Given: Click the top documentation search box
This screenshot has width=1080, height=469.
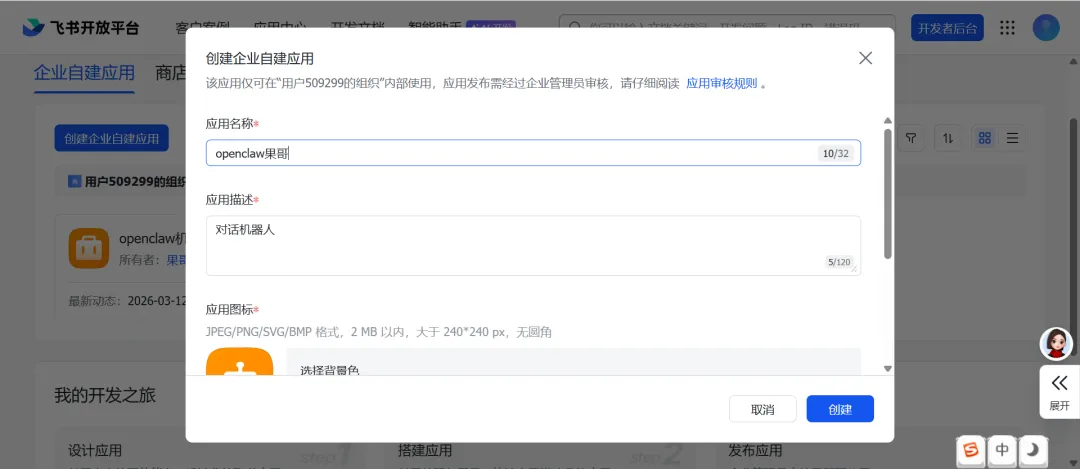Looking at the screenshot, I should click(x=727, y=28).
